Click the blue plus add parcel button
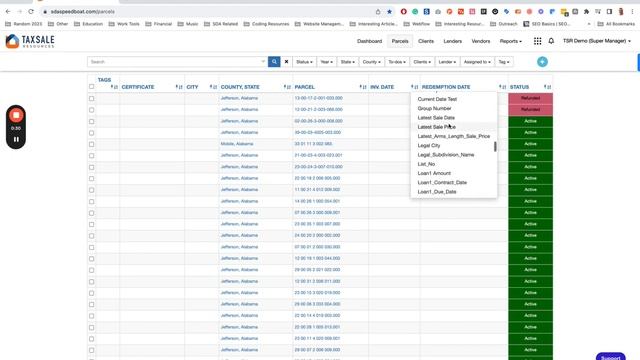Screen dimensions: 640x360 542,62
